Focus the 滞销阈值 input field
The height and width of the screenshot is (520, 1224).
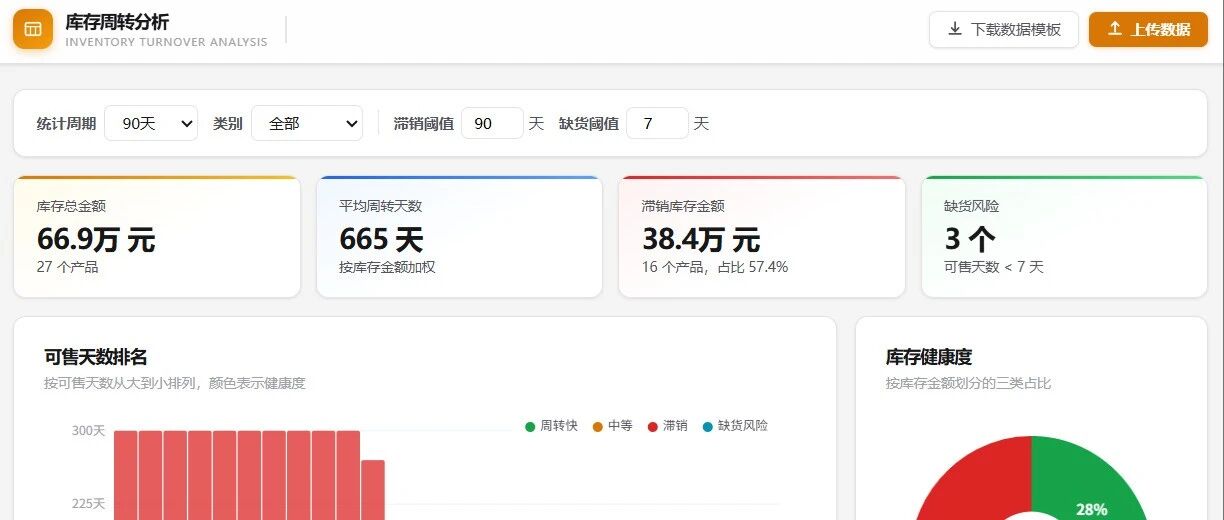pyautogui.click(x=492, y=123)
